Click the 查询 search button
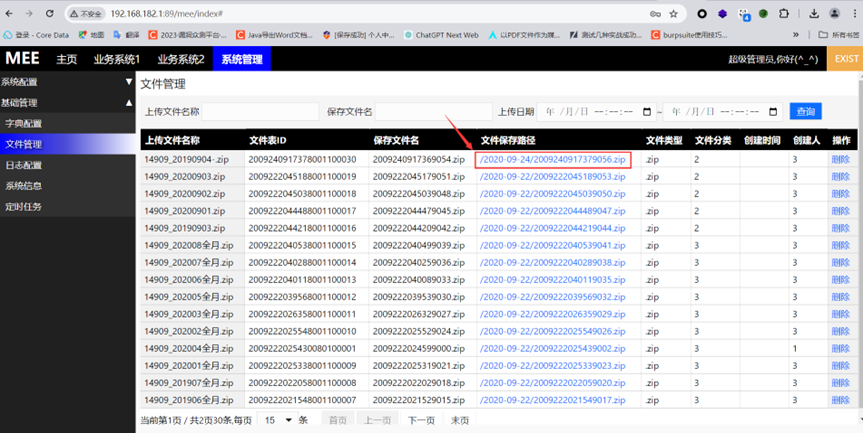Image resolution: width=863 pixels, height=433 pixels. pos(805,111)
